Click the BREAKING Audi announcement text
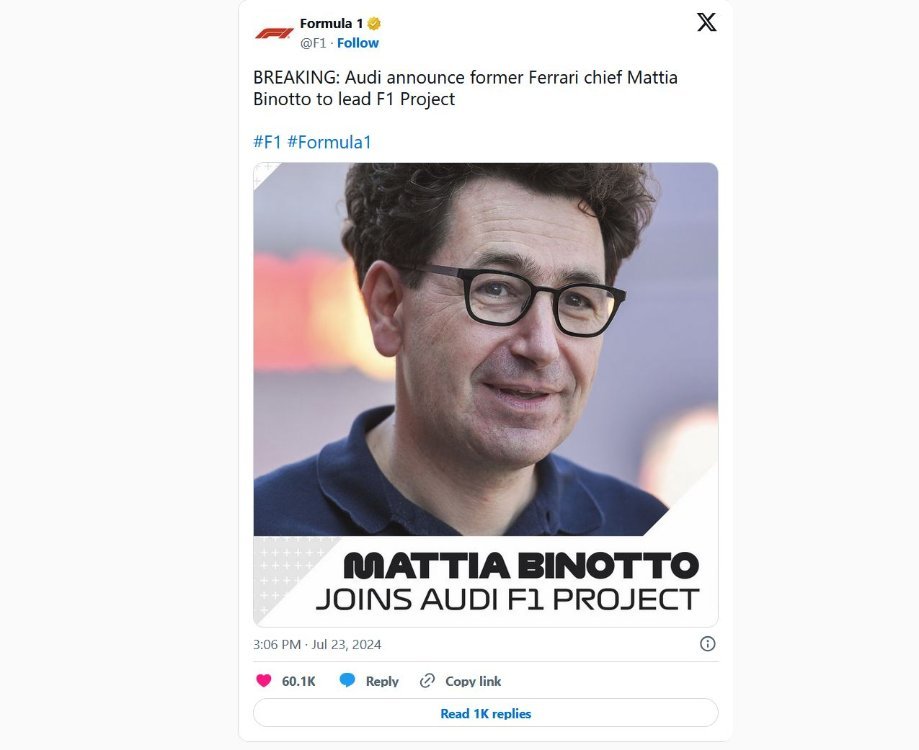The image size is (919, 750). click(x=465, y=88)
